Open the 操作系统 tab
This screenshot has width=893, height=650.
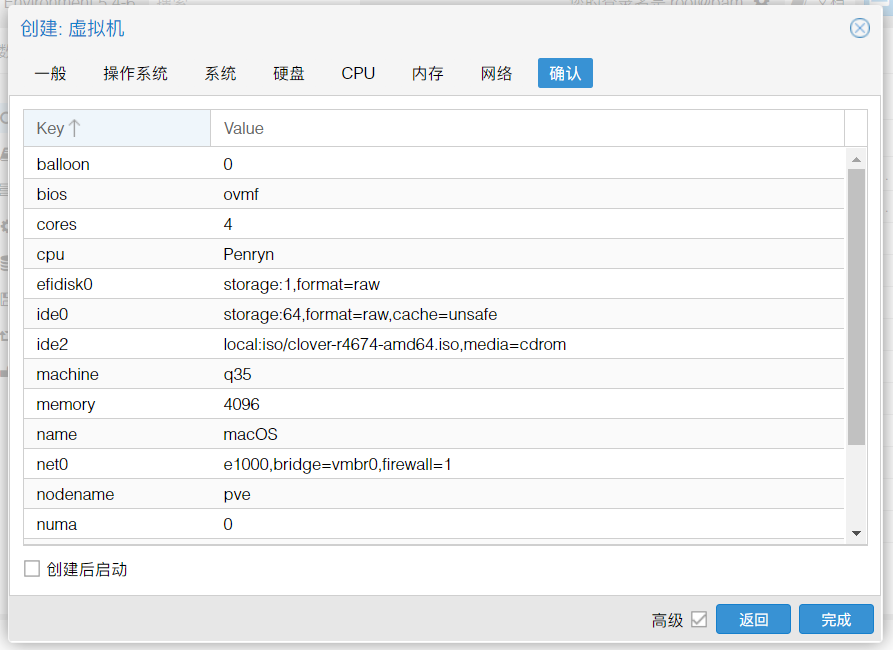pyautogui.click(x=135, y=73)
